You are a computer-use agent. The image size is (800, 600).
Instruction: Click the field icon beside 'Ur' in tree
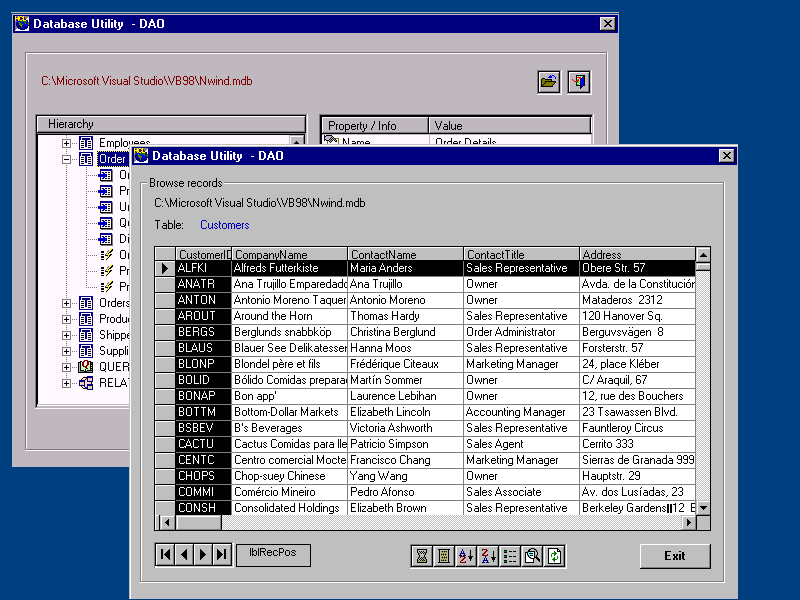[106, 207]
